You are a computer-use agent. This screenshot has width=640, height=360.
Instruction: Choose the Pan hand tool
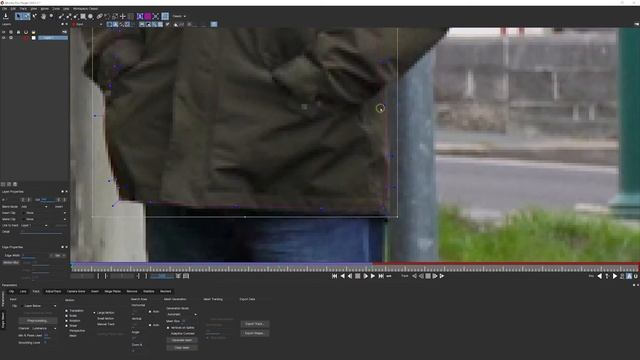(x=43, y=16)
